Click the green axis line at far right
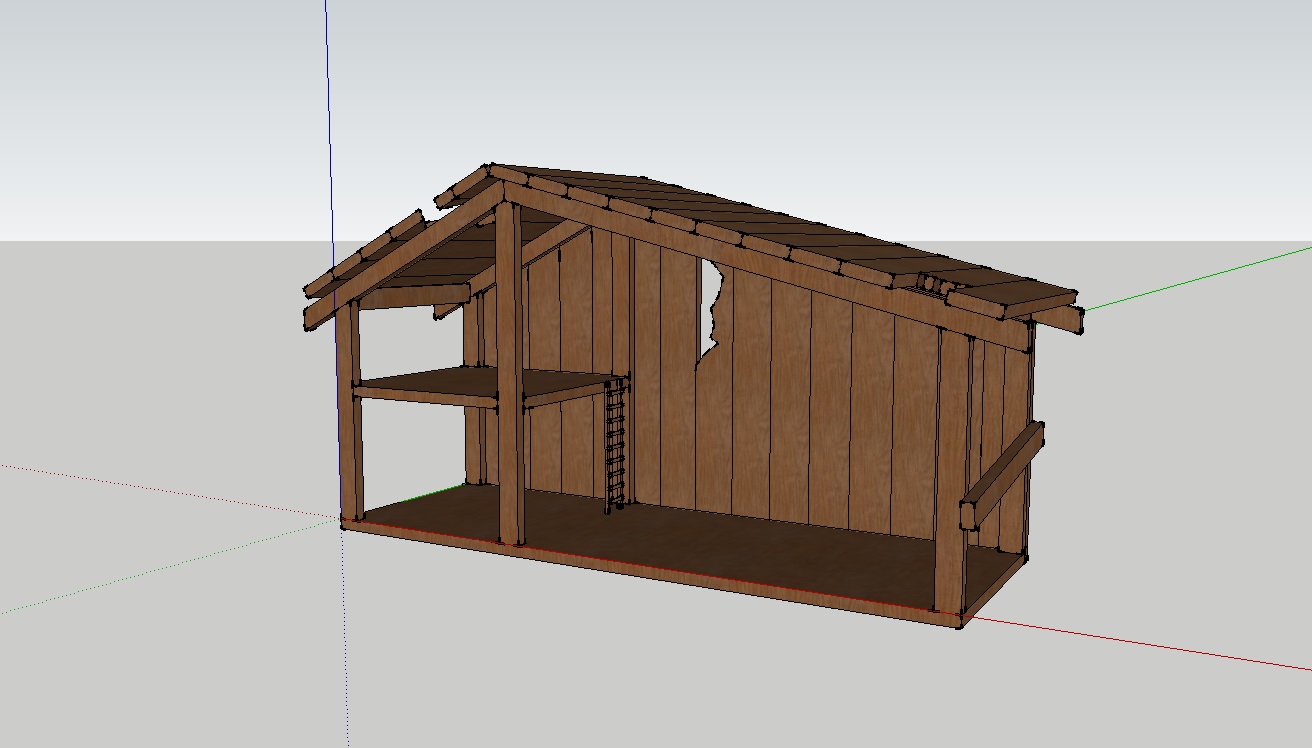 click(x=1200, y=275)
